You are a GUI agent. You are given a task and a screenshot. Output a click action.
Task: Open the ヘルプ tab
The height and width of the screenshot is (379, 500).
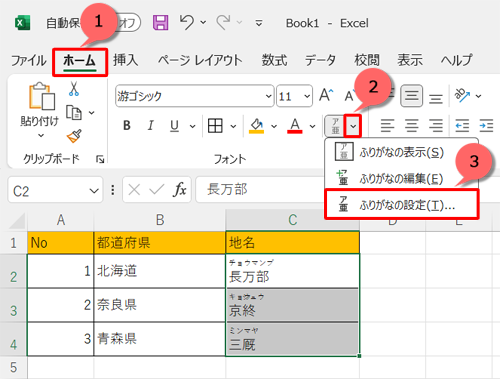(x=457, y=60)
